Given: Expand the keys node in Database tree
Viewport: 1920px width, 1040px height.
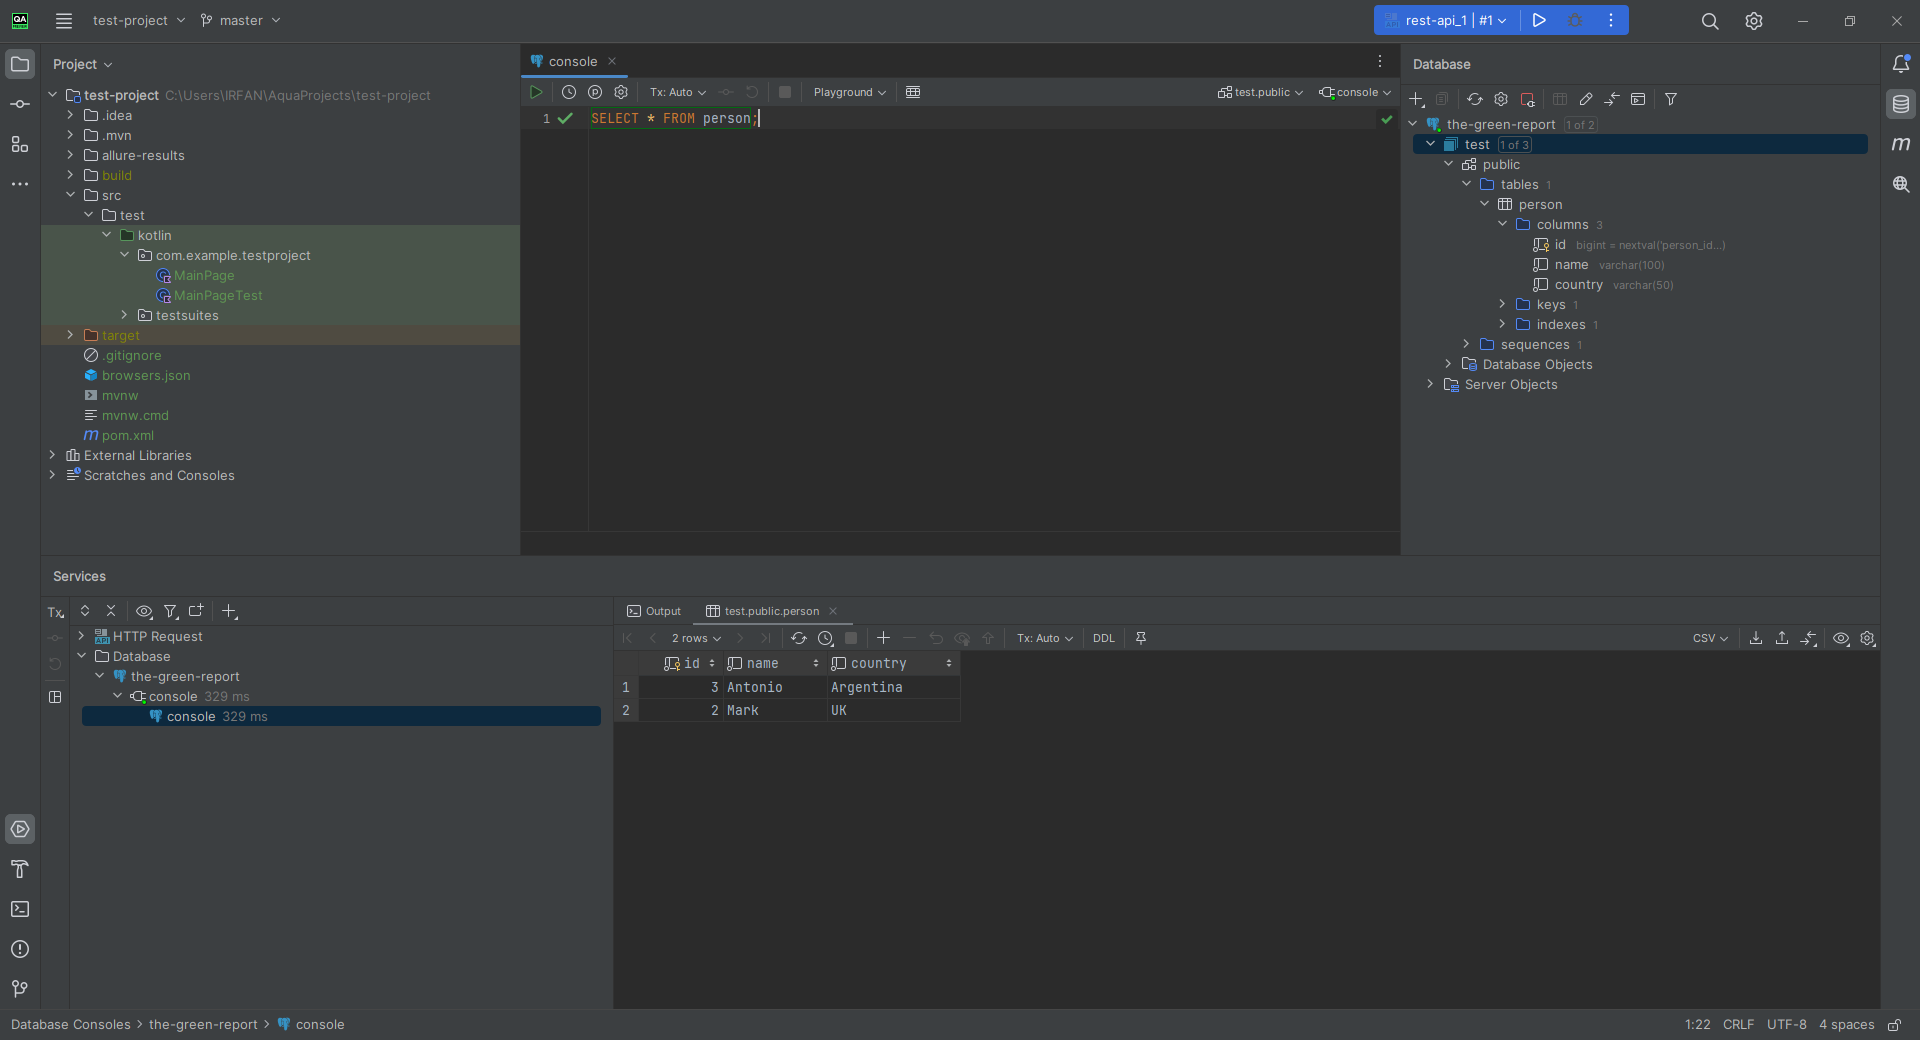Looking at the screenshot, I should [x=1502, y=304].
